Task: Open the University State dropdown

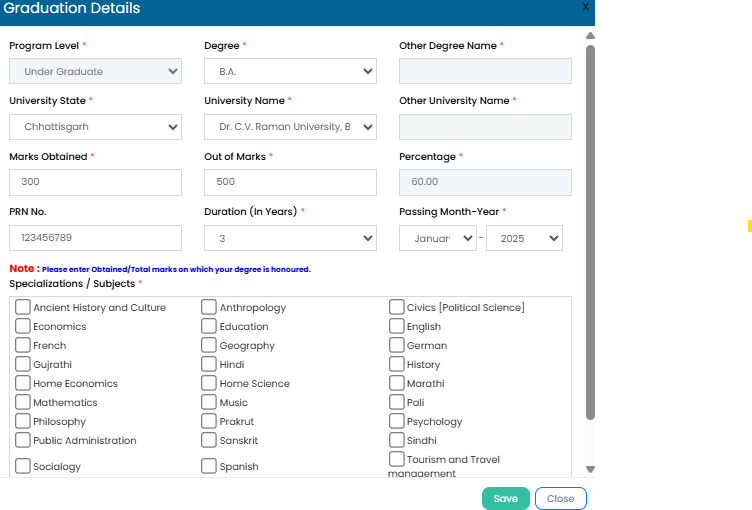Action: (x=95, y=127)
